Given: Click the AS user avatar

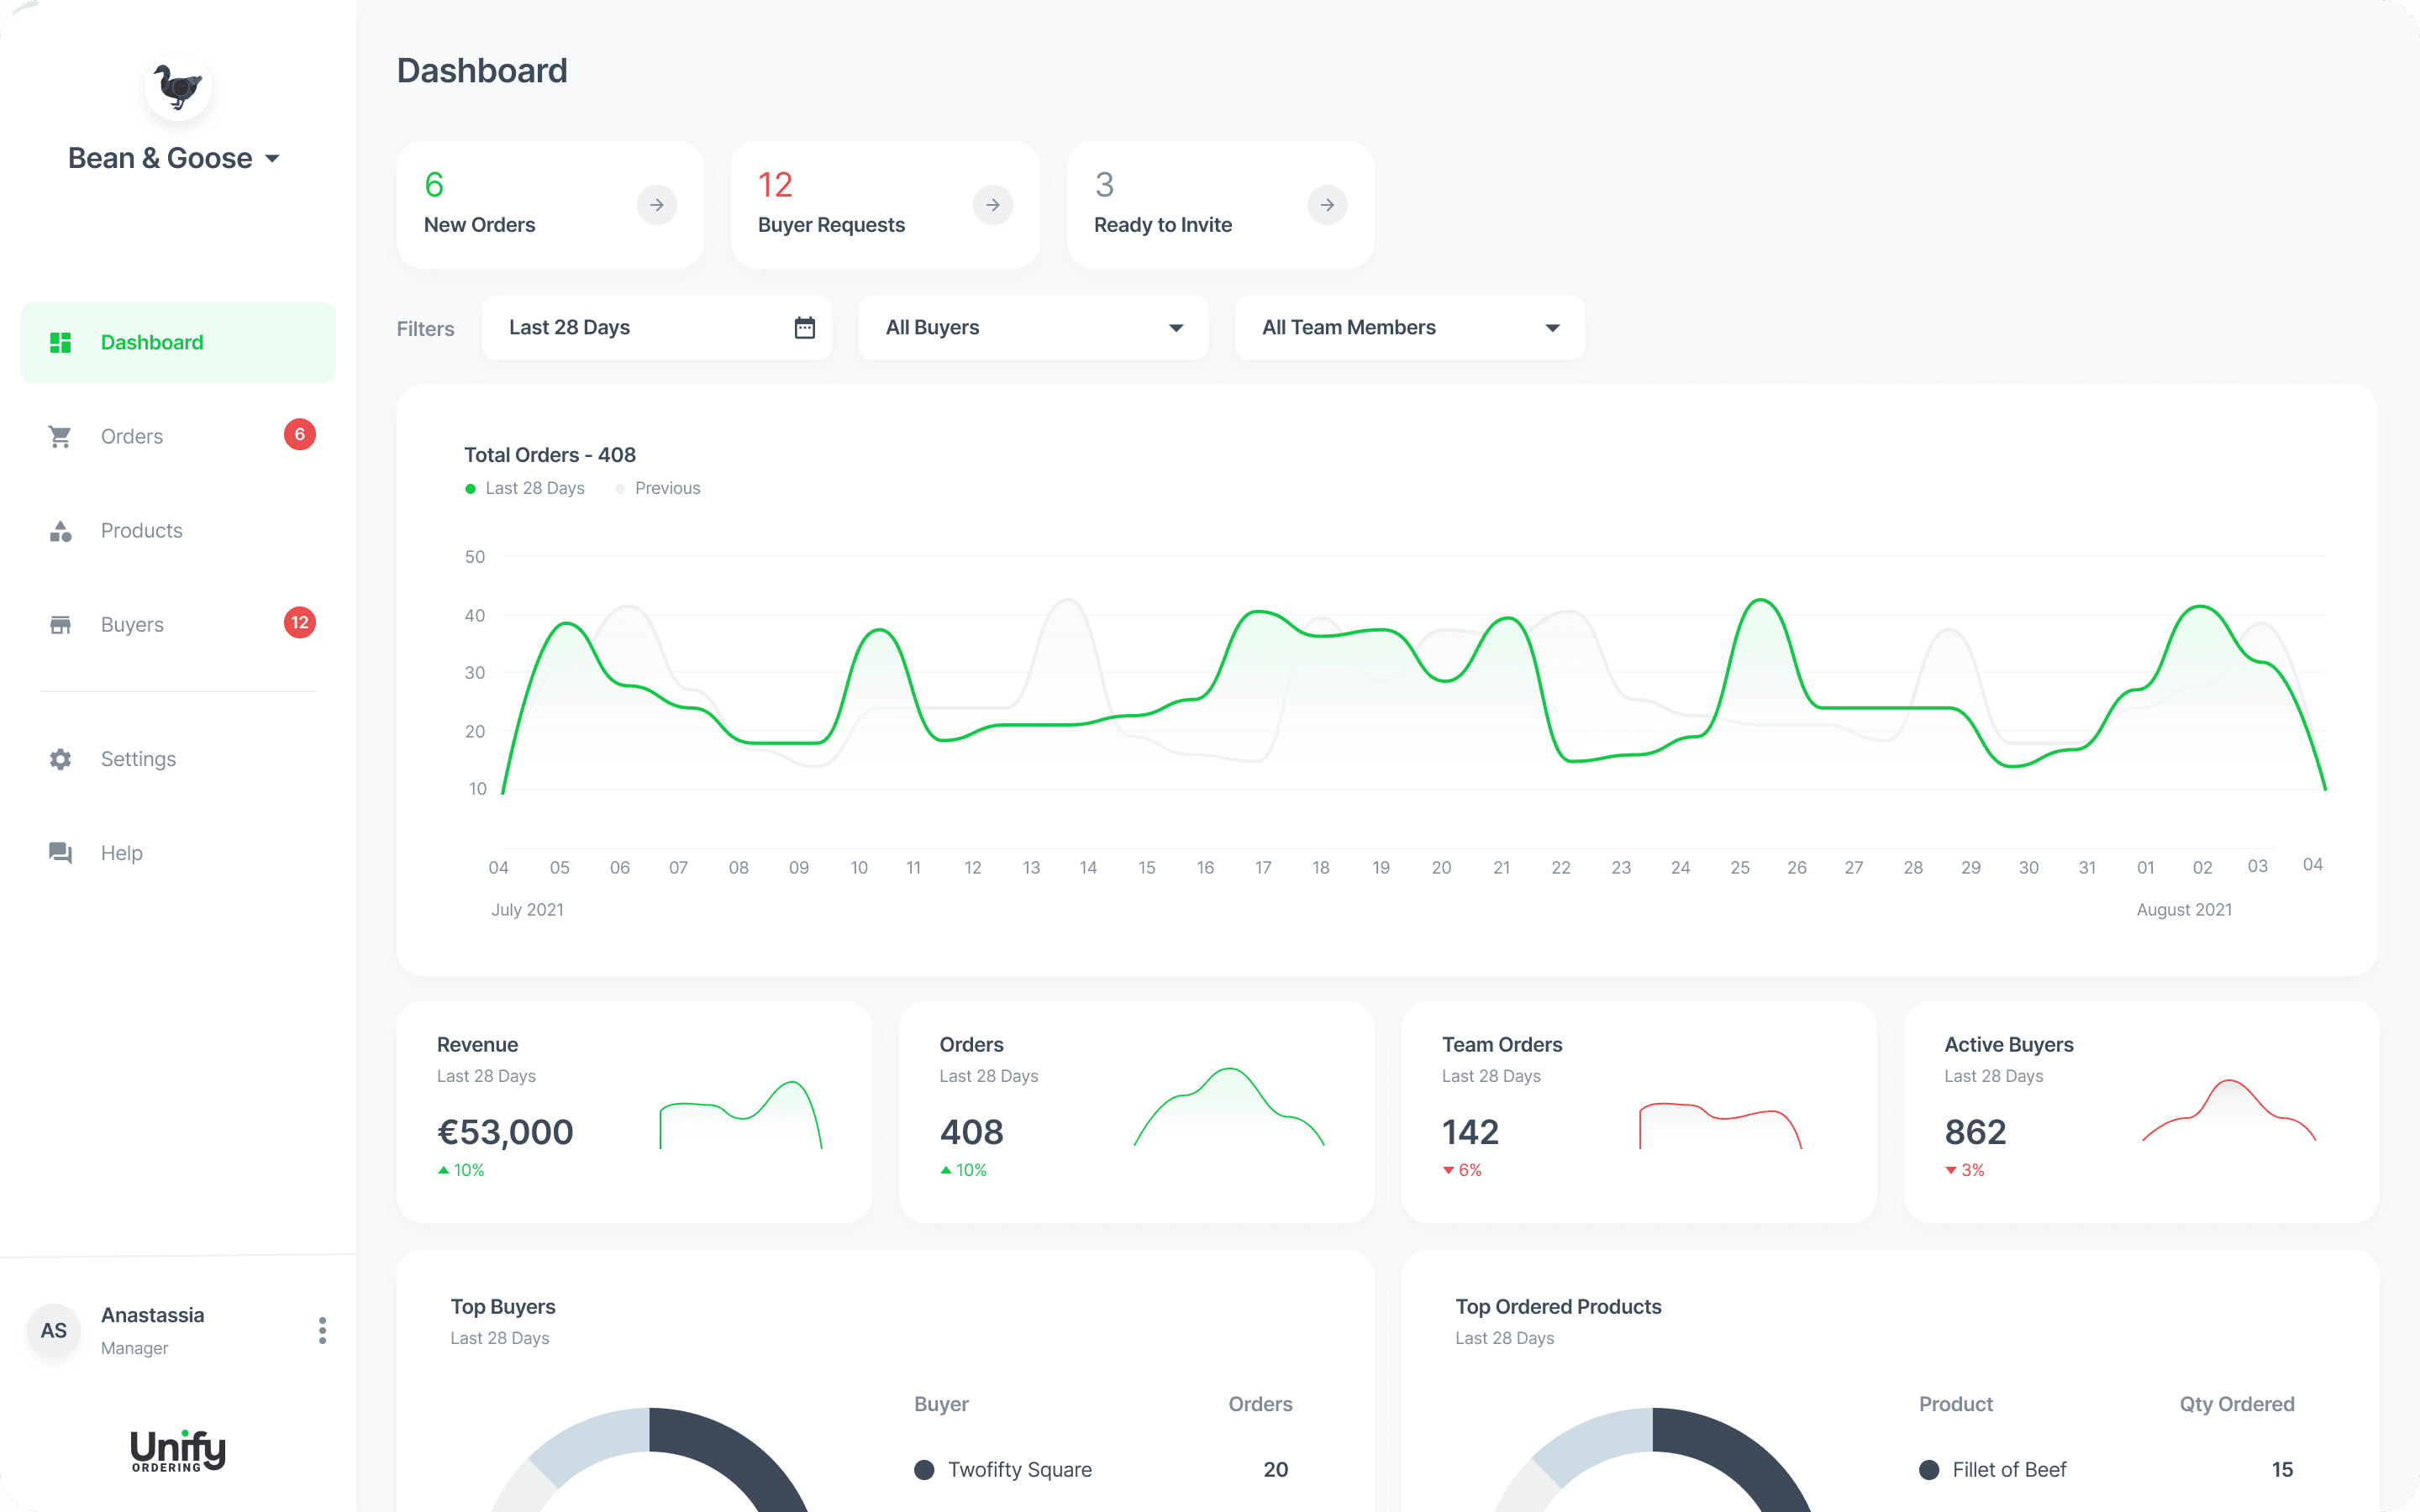Looking at the screenshot, I should [x=54, y=1330].
